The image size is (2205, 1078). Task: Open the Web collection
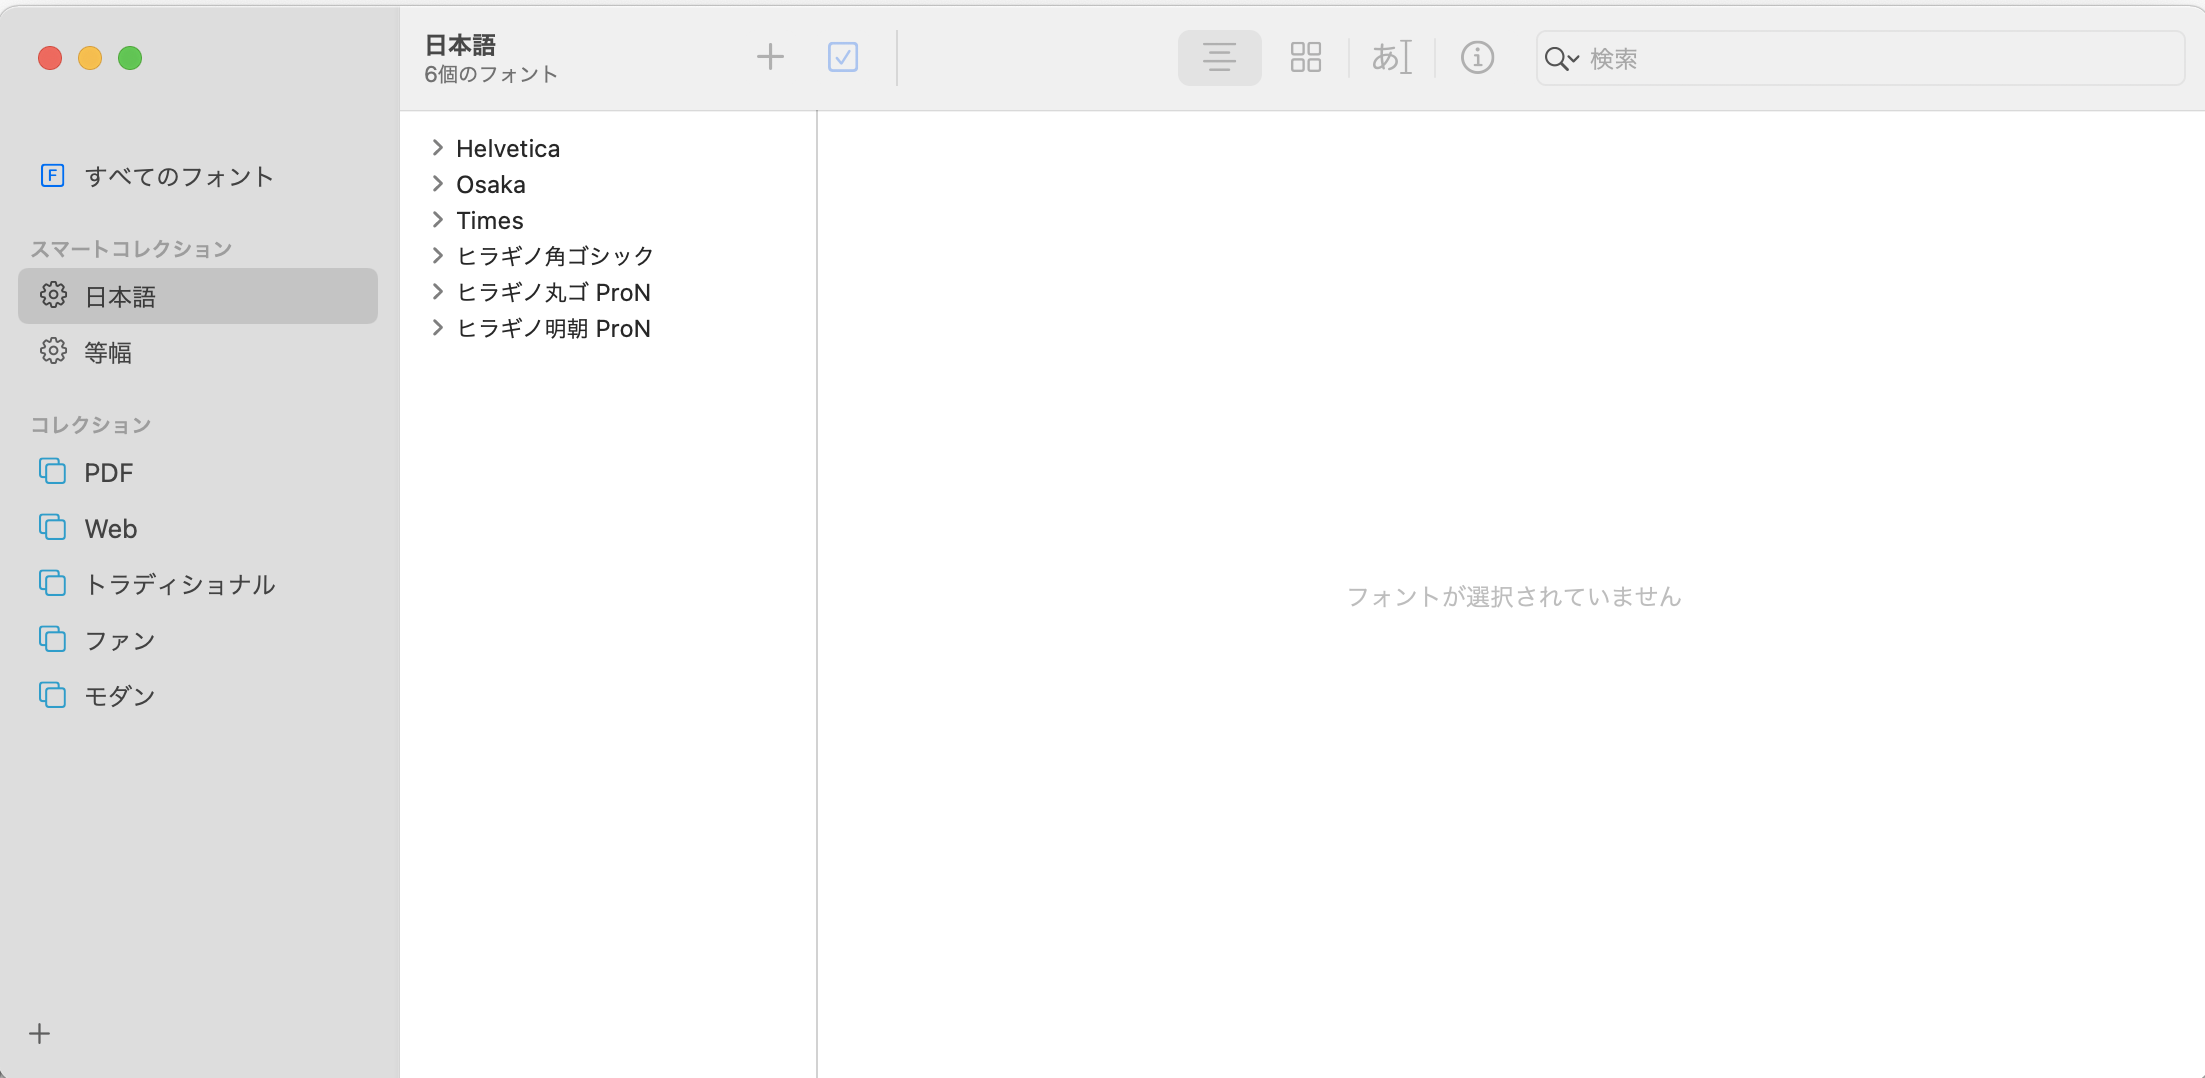(x=110, y=528)
